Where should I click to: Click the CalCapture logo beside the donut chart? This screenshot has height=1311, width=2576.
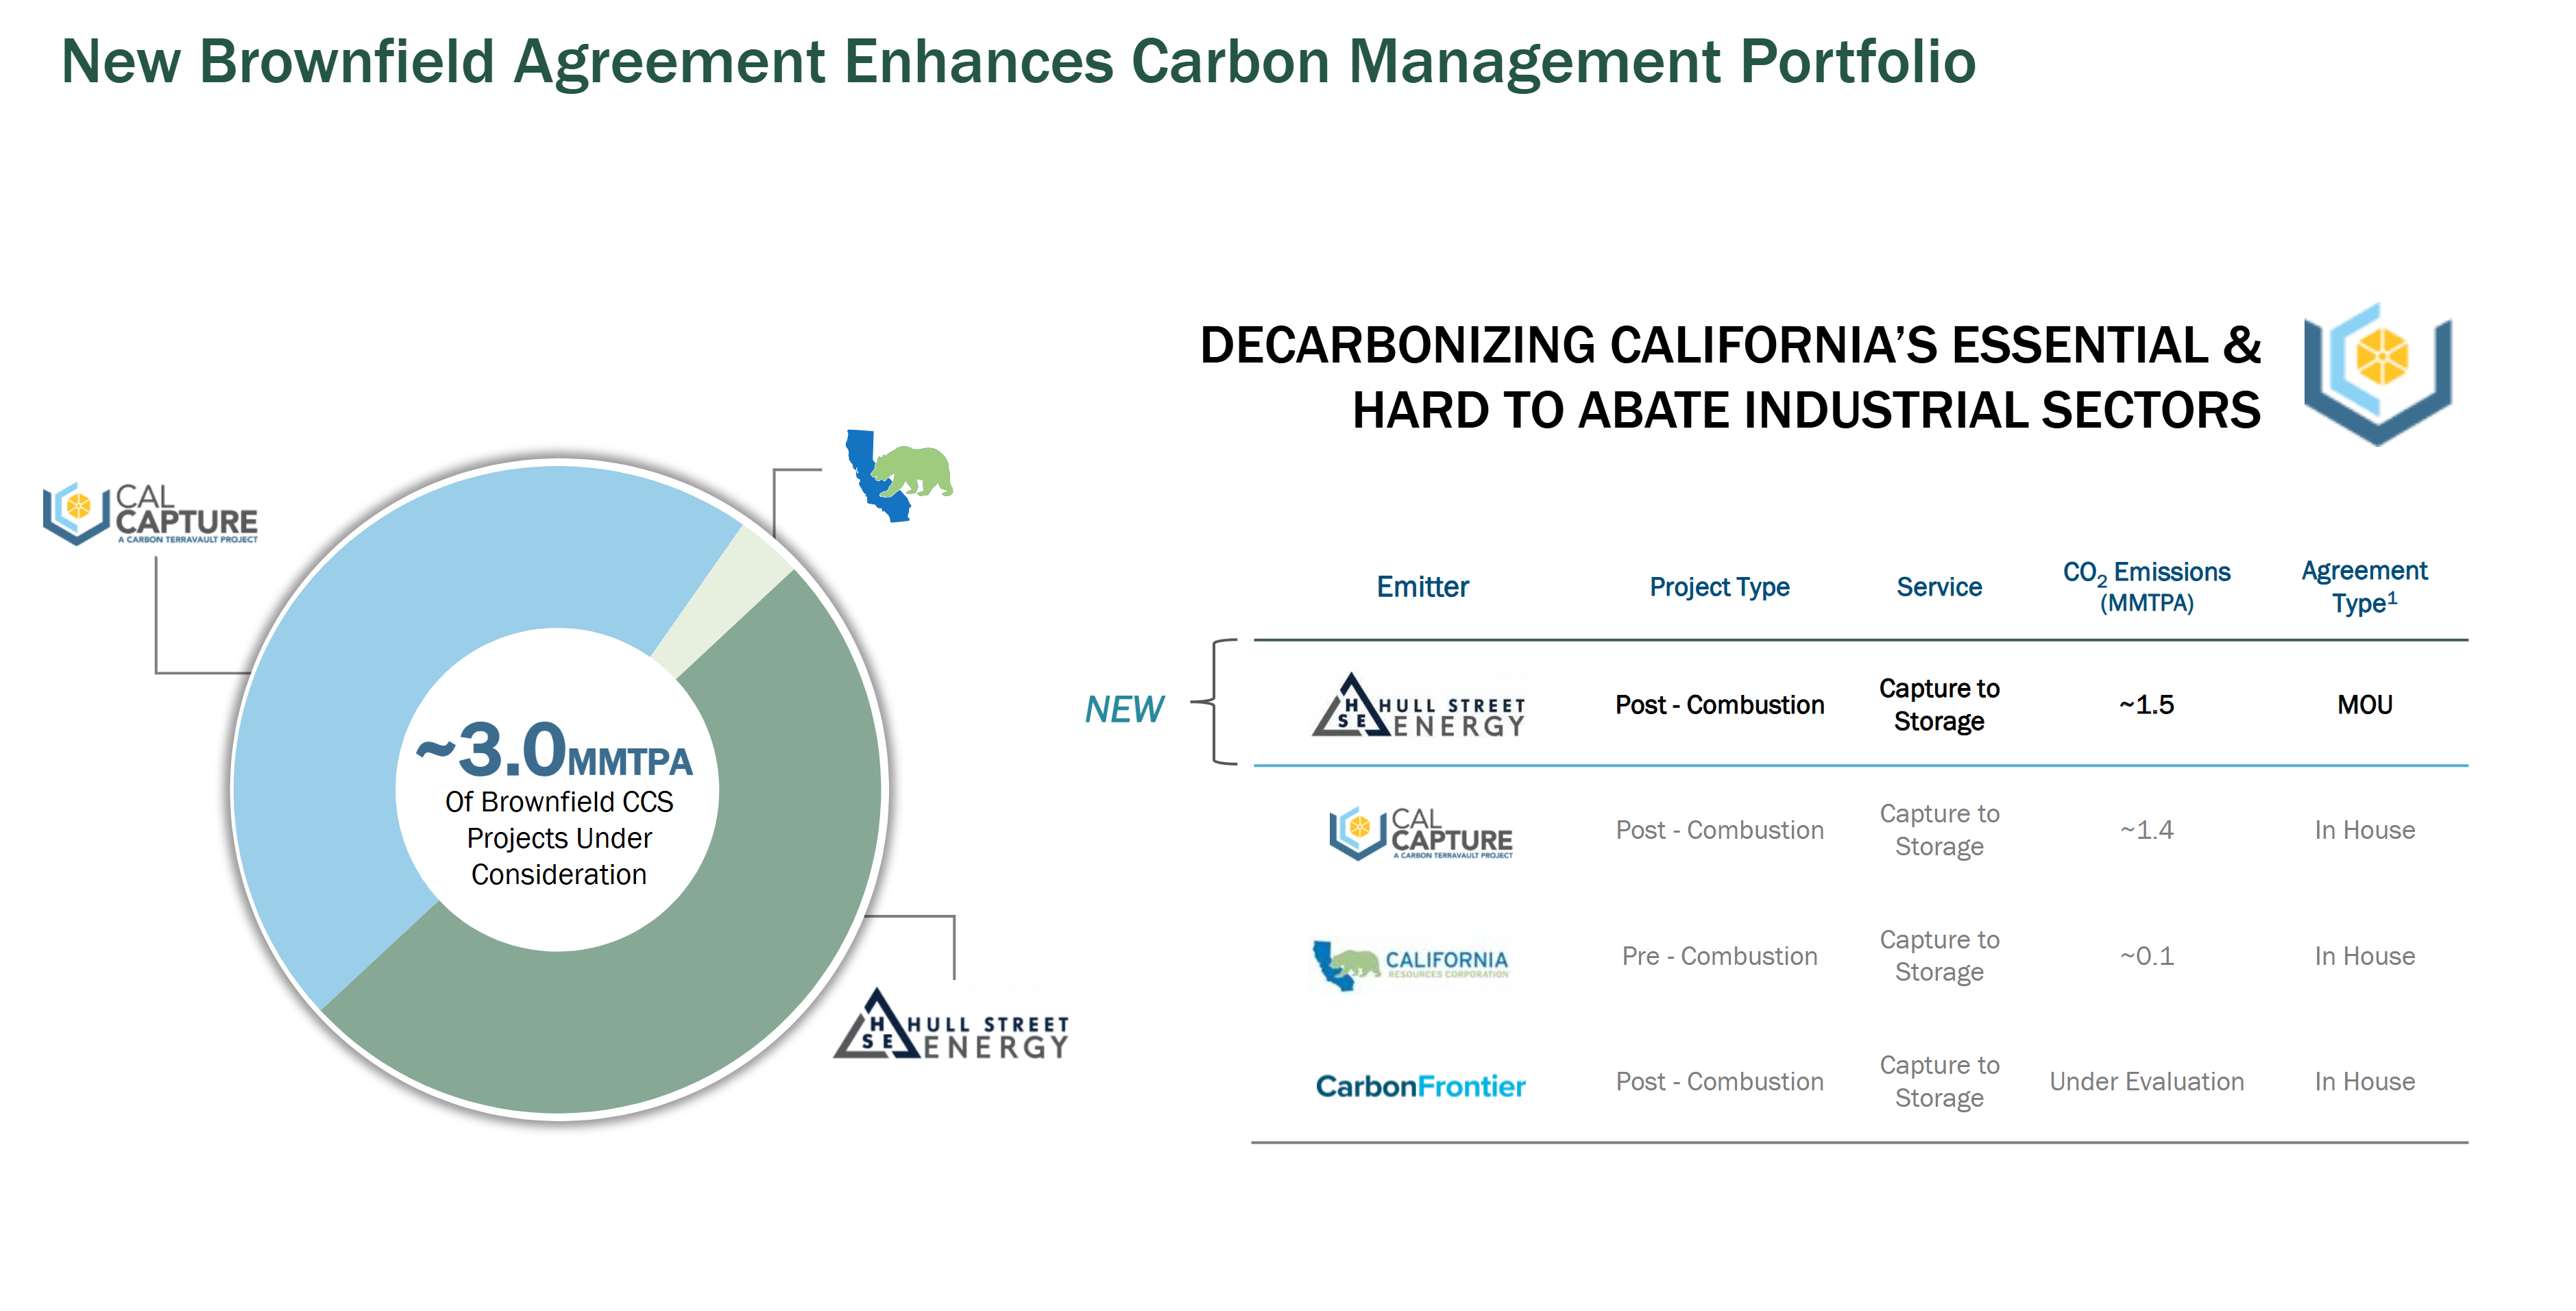(150, 514)
